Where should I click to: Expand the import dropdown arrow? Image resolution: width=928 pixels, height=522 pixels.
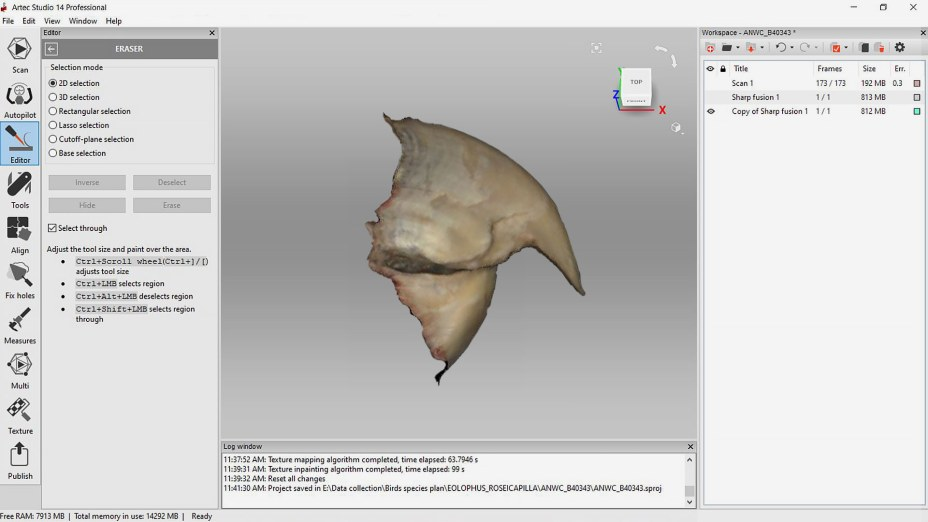coord(762,48)
